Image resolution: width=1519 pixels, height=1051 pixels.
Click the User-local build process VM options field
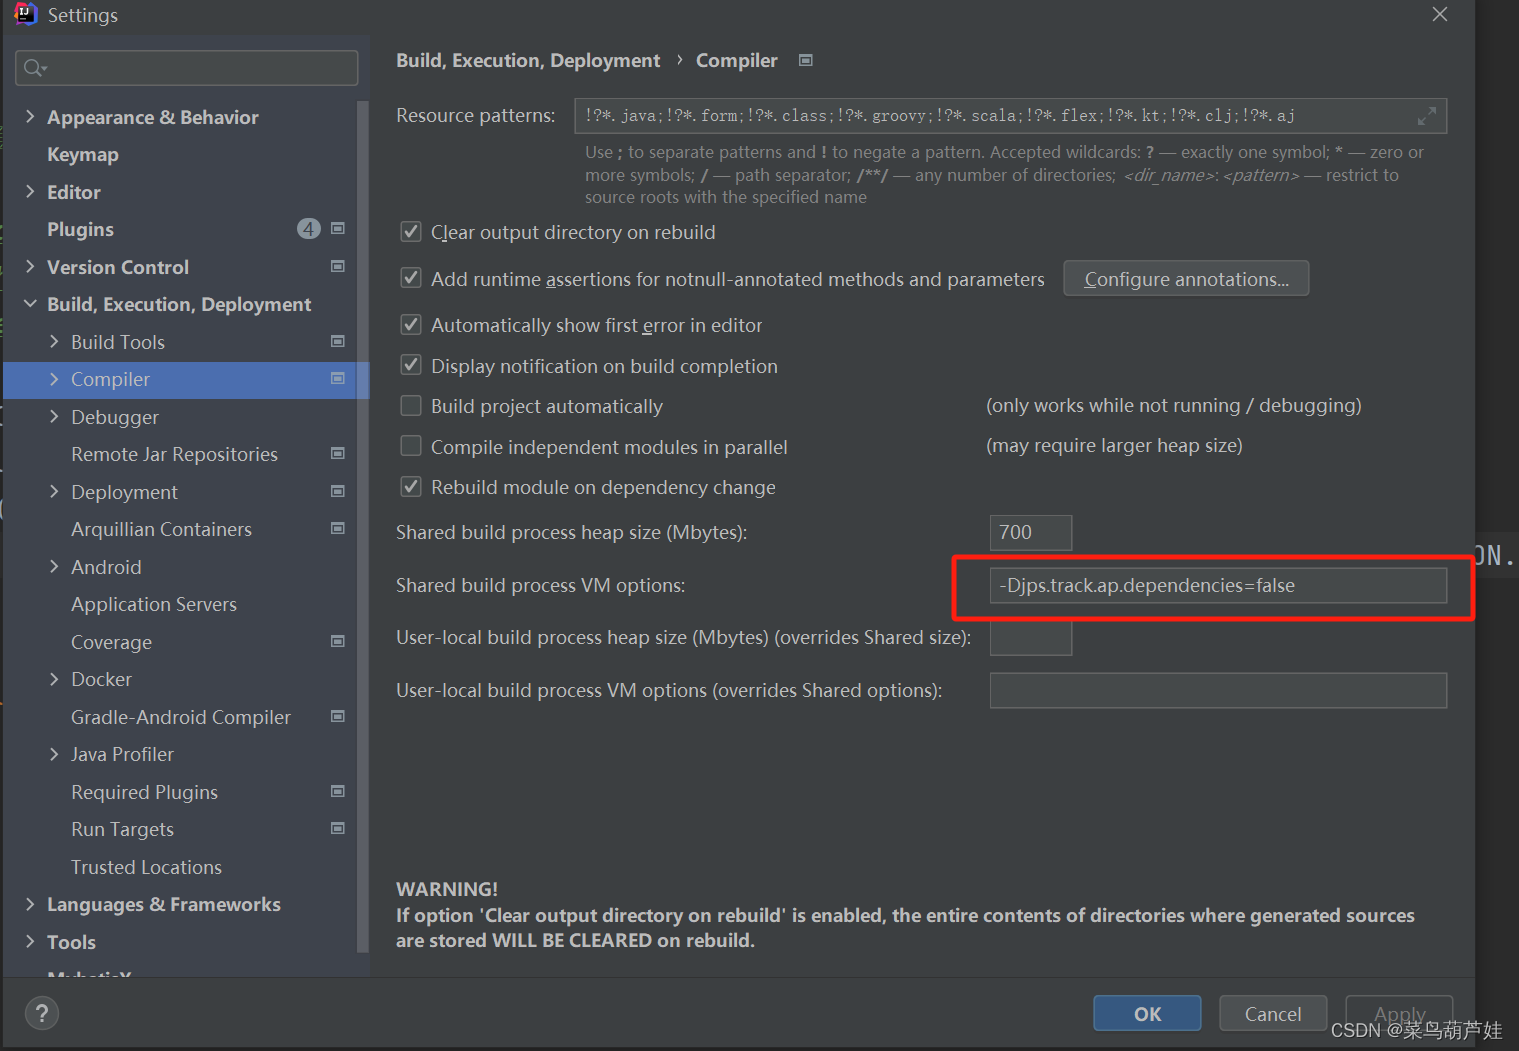pyautogui.click(x=1217, y=690)
